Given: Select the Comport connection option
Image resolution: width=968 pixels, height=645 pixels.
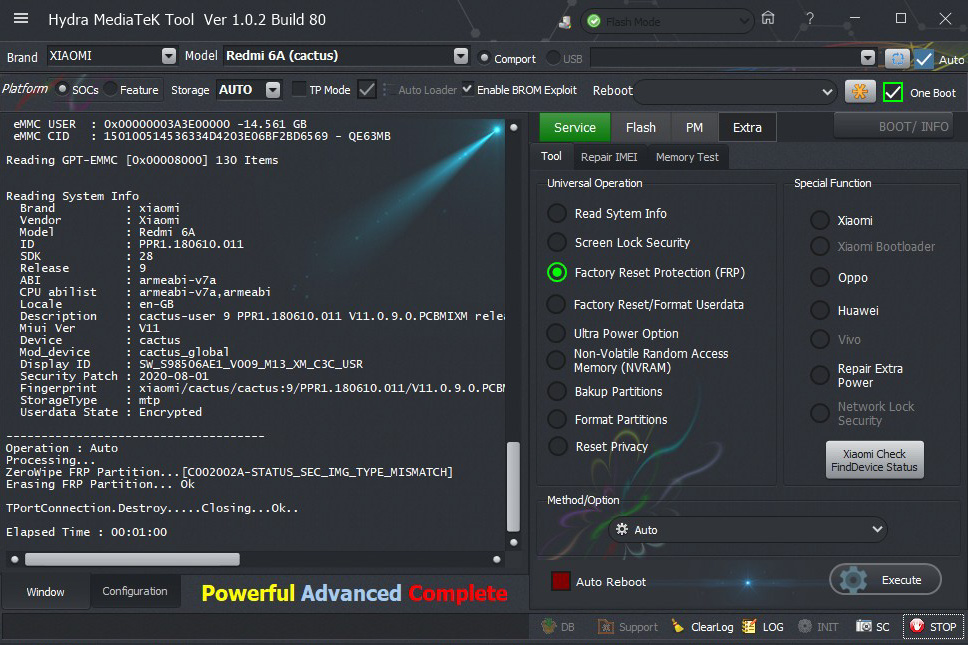Looking at the screenshot, I should pos(484,58).
